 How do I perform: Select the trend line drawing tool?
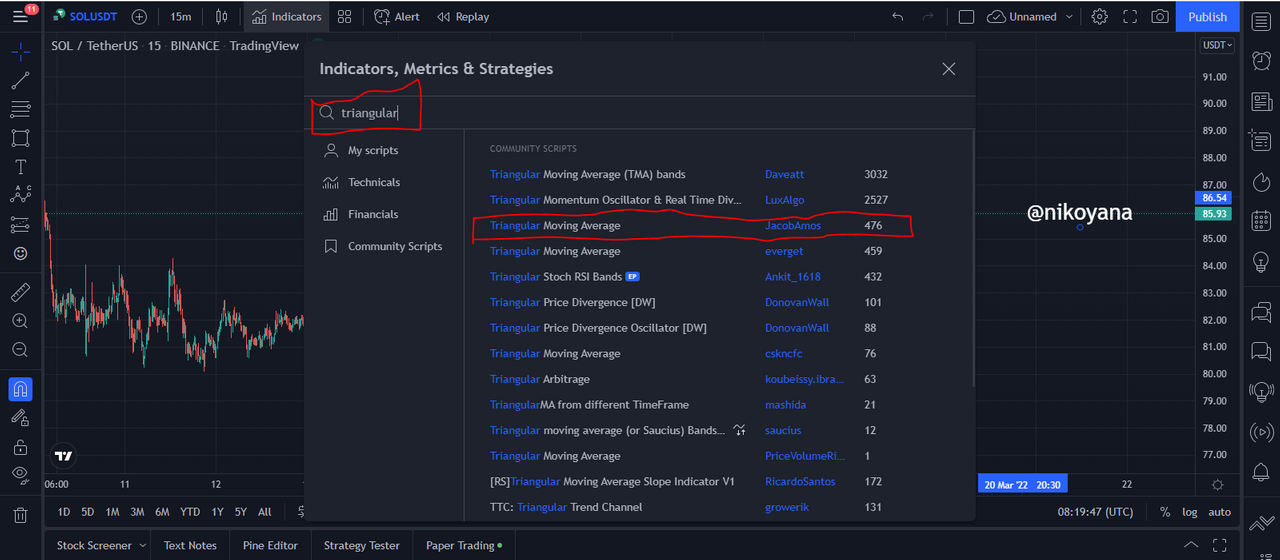coord(20,81)
